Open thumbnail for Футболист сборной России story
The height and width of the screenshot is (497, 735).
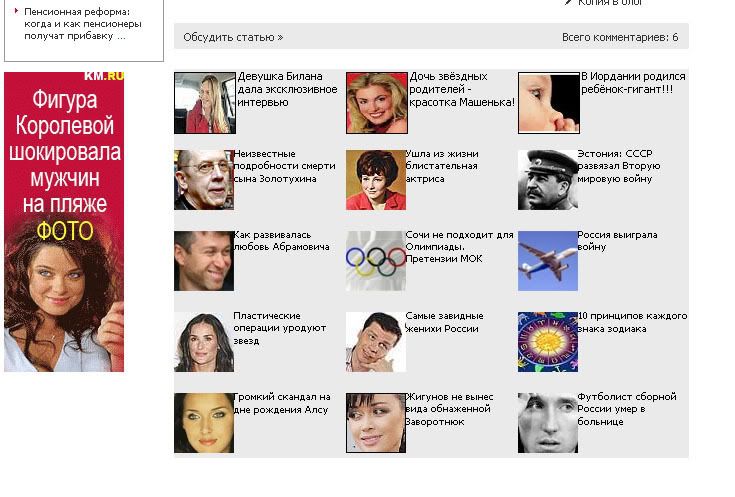pyautogui.click(x=548, y=423)
